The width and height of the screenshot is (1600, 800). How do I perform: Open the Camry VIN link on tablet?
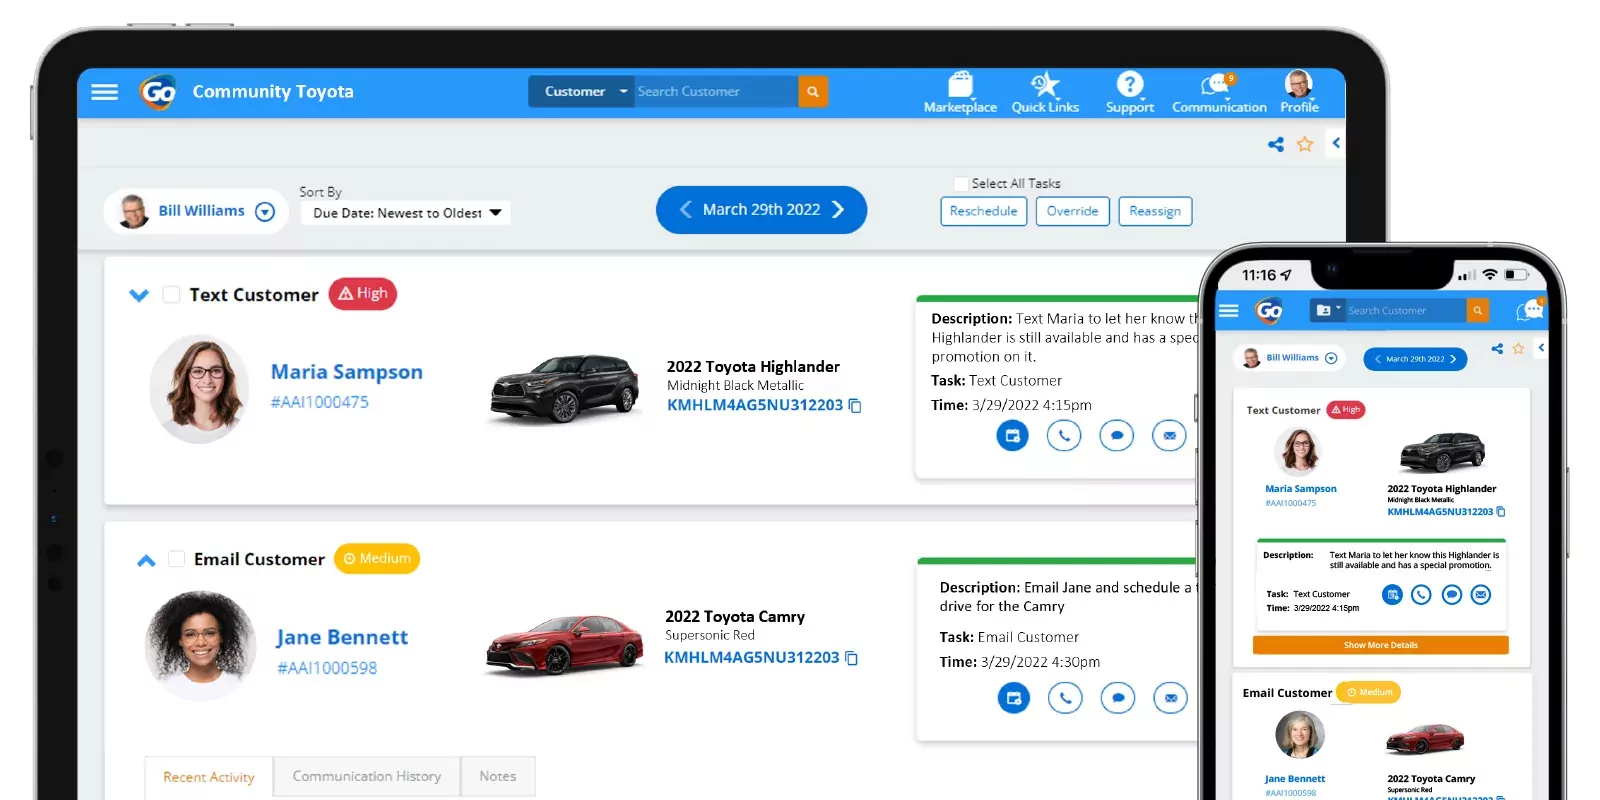pos(752,658)
